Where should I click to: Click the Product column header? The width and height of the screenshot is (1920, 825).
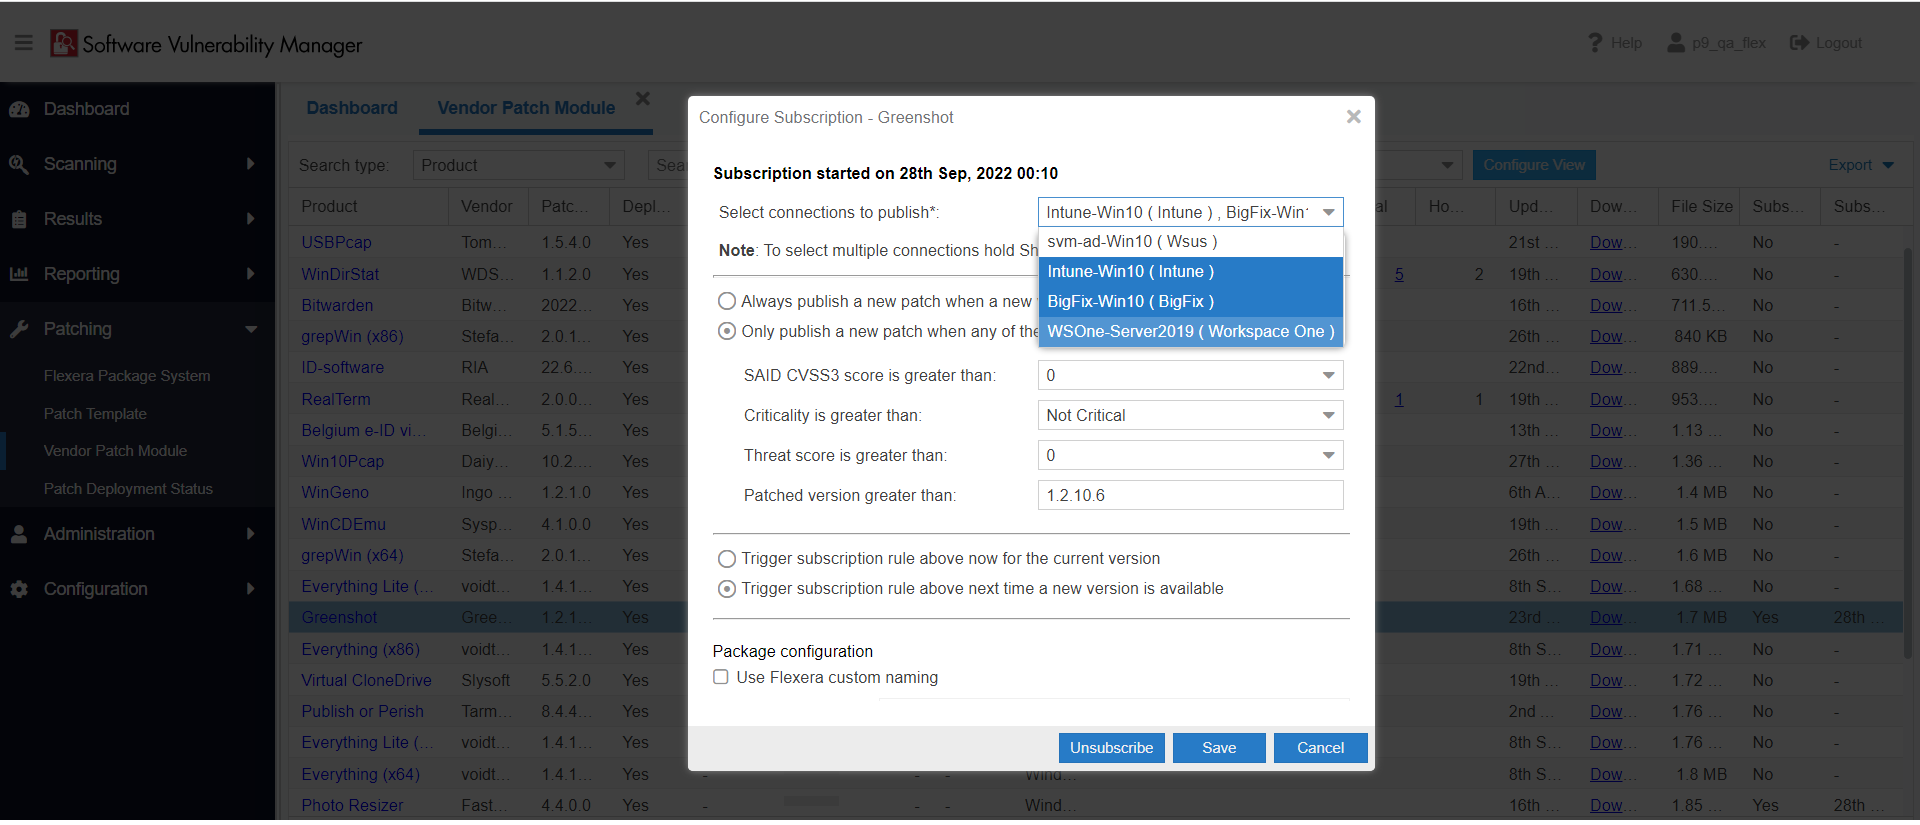click(369, 206)
